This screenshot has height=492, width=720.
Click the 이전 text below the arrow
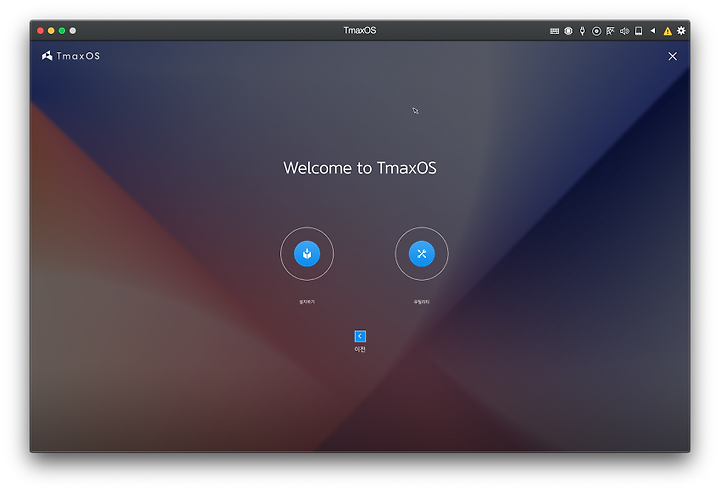coord(360,349)
